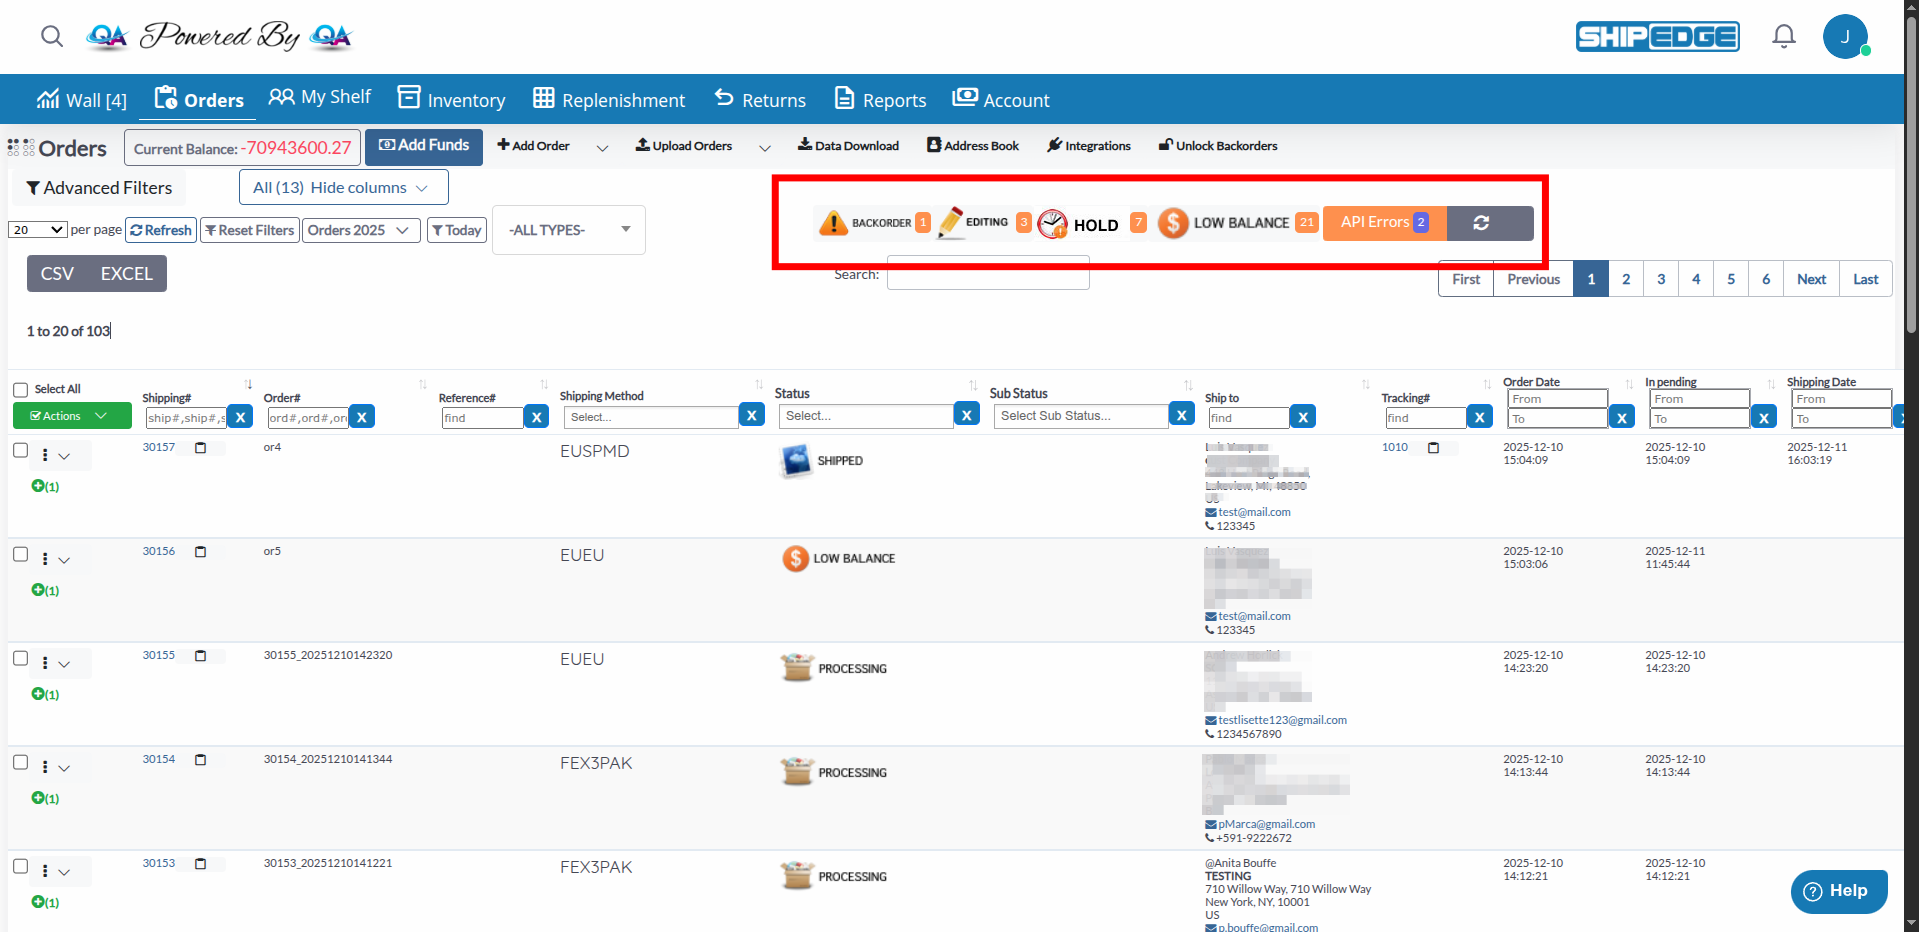Image resolution: width=1919 pixels, height=932 pixels.
Task: Click the Editing pencil status icon
Action: [950, 222]
